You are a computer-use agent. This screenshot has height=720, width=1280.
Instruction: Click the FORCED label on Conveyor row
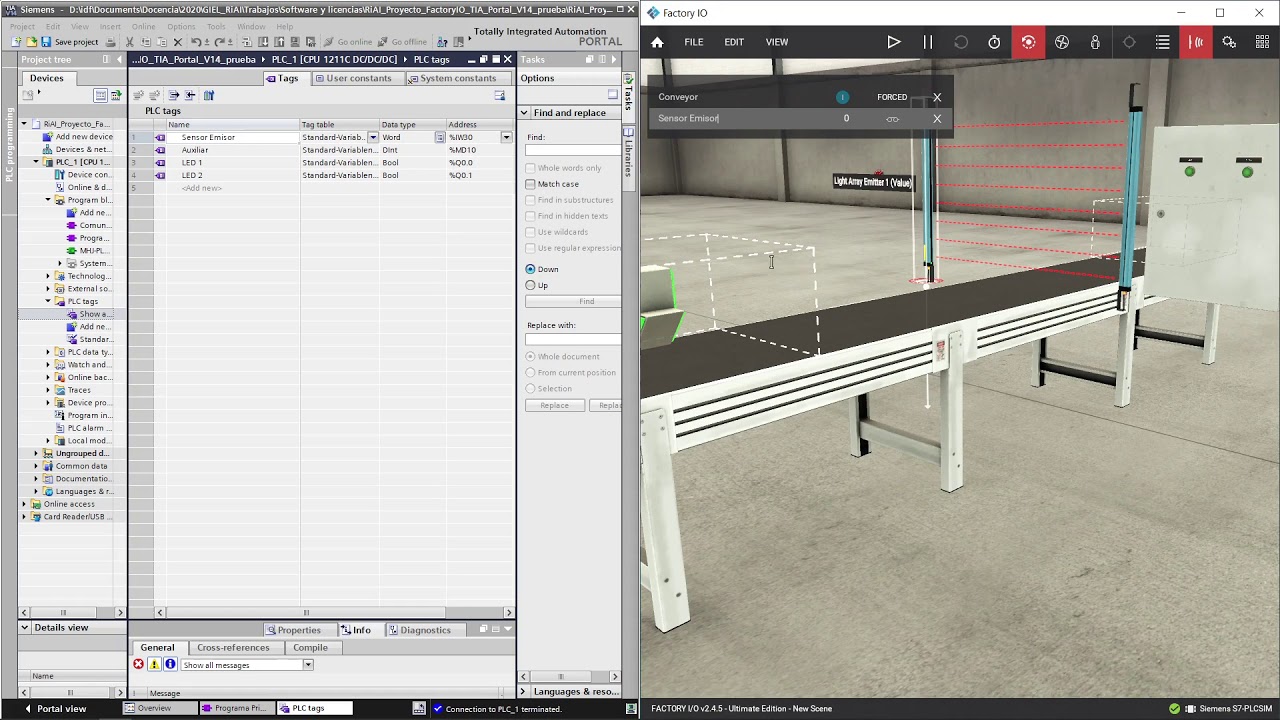[x=892, y=97]
